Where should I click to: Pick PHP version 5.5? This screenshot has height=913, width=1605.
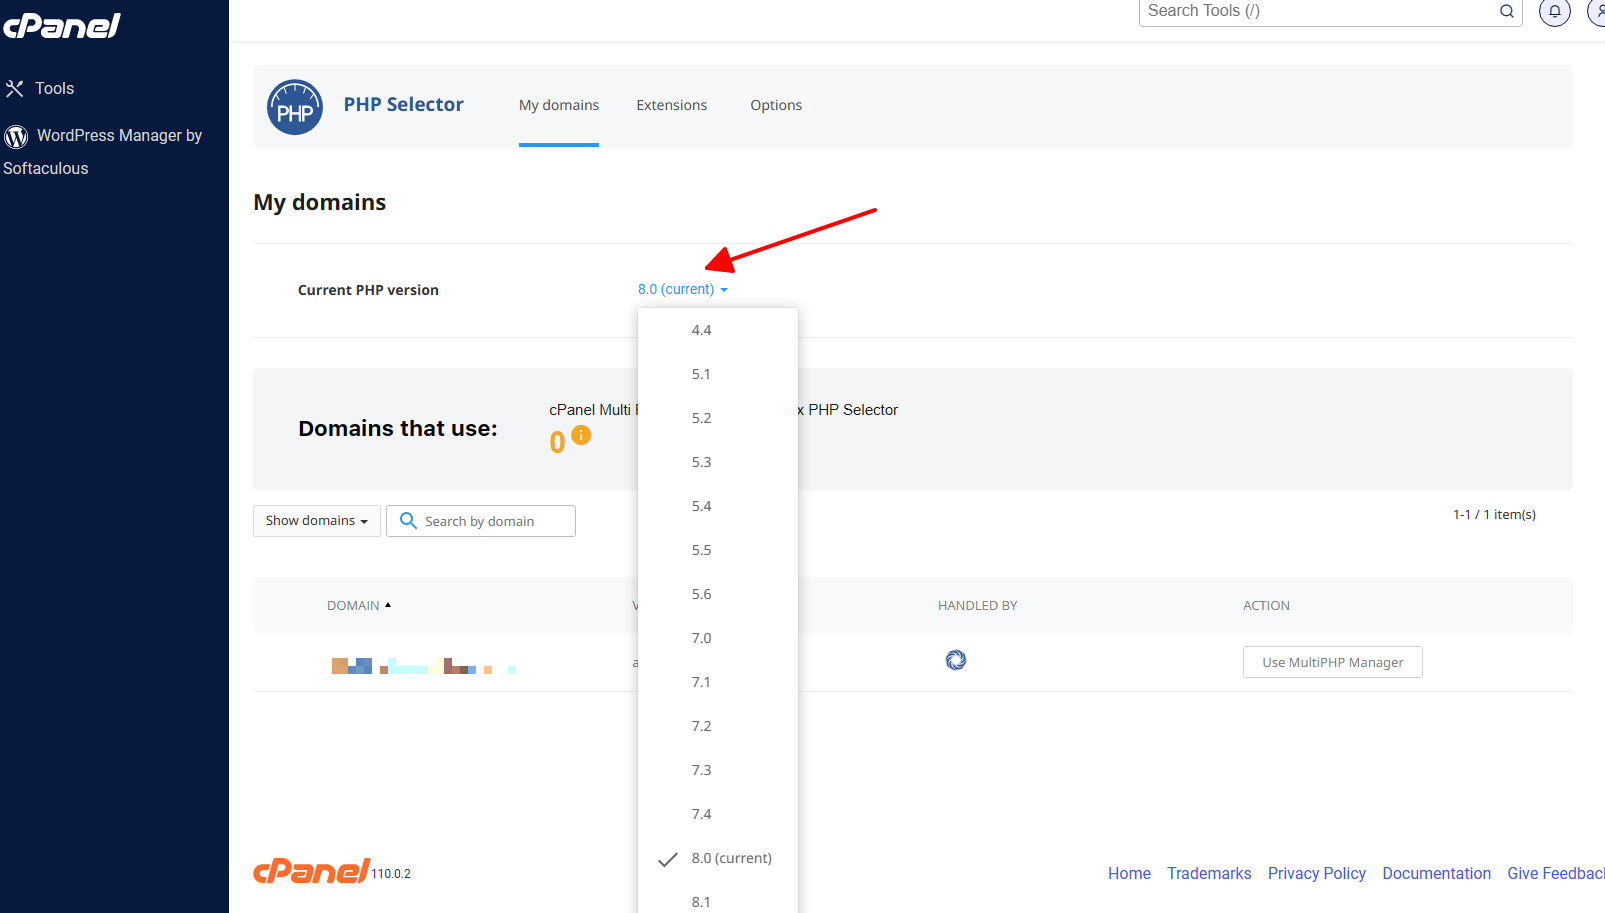(x=718, y=550)
